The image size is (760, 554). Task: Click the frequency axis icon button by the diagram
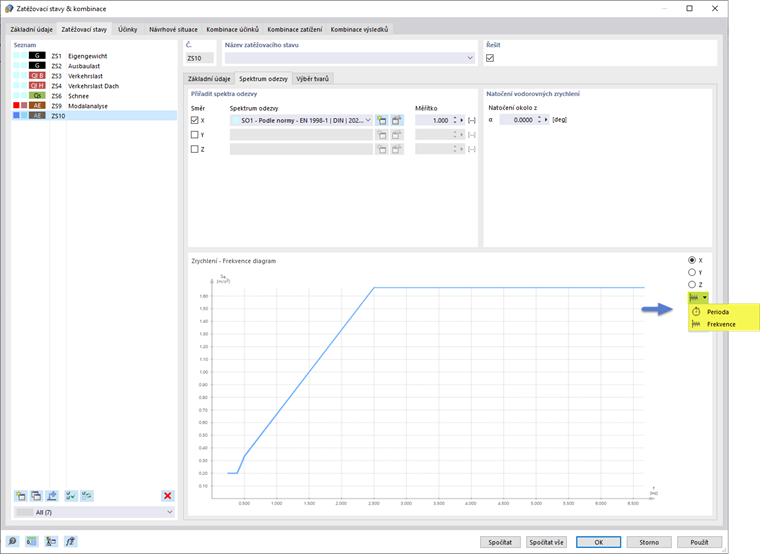tap(694, 297)
